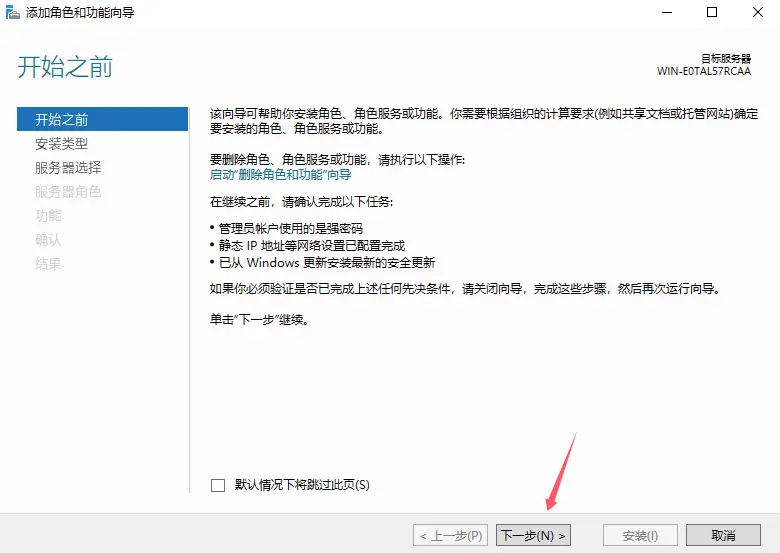Select 结果 step in sidebar
780x553 pixels.
coord(48,263)
